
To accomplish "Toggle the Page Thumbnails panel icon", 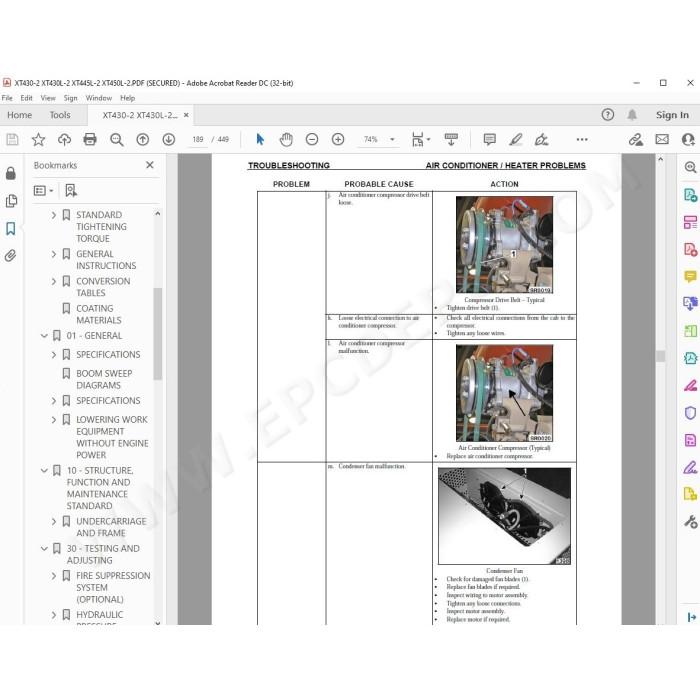I will [x=11, y=201].
